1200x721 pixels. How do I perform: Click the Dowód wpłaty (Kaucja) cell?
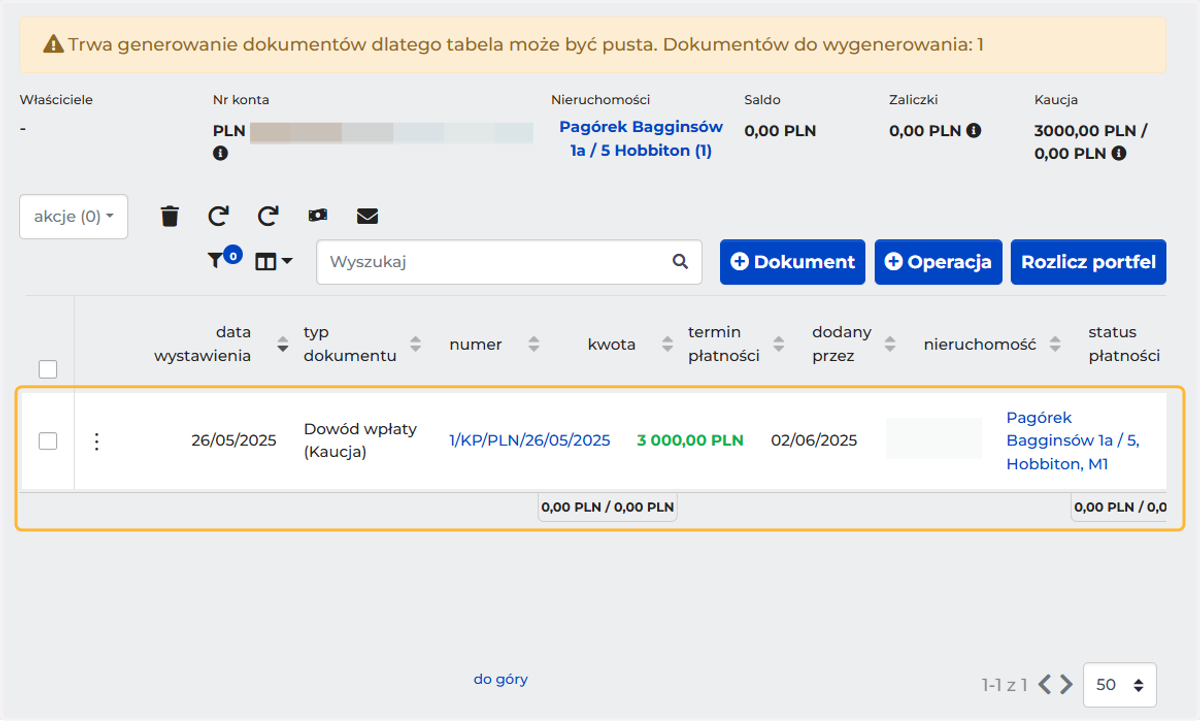360,441
